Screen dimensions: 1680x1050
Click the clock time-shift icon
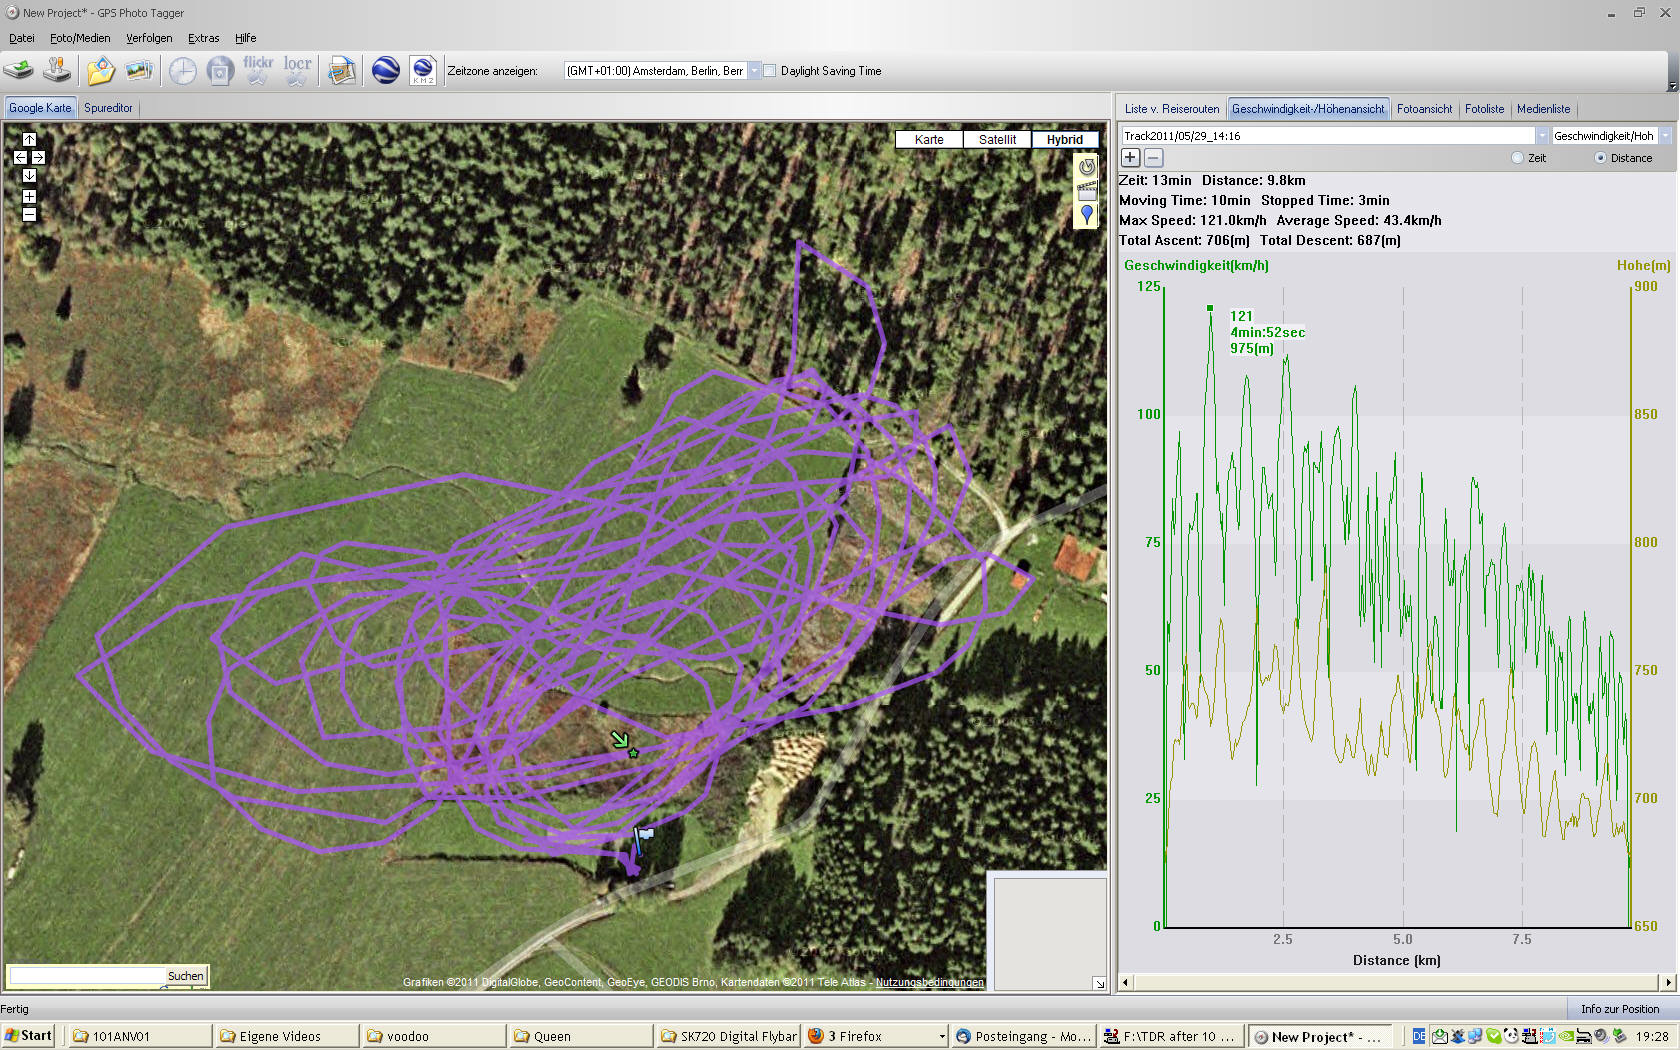[182, 71]
